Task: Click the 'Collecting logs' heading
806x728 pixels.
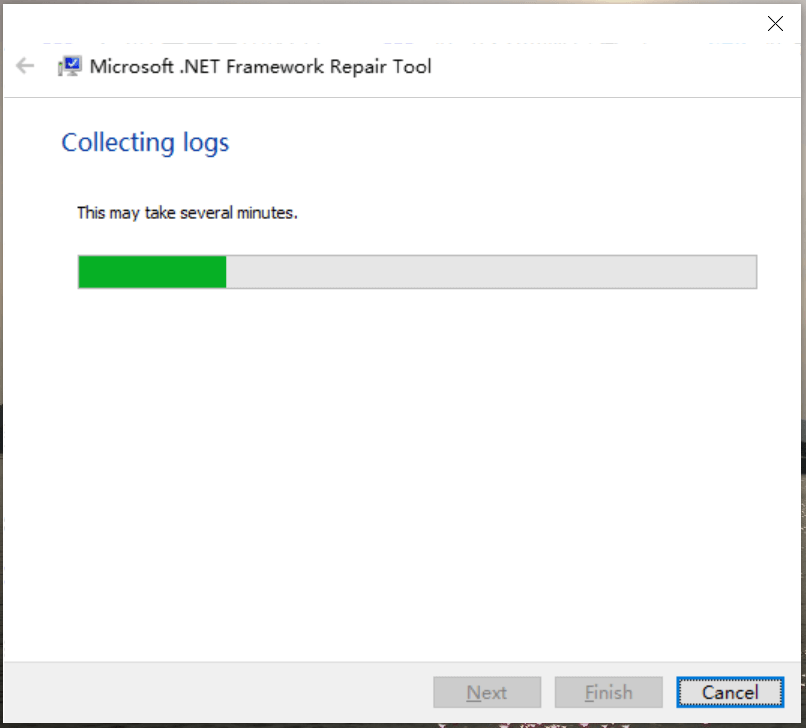Action: click(x=145, y=143)
